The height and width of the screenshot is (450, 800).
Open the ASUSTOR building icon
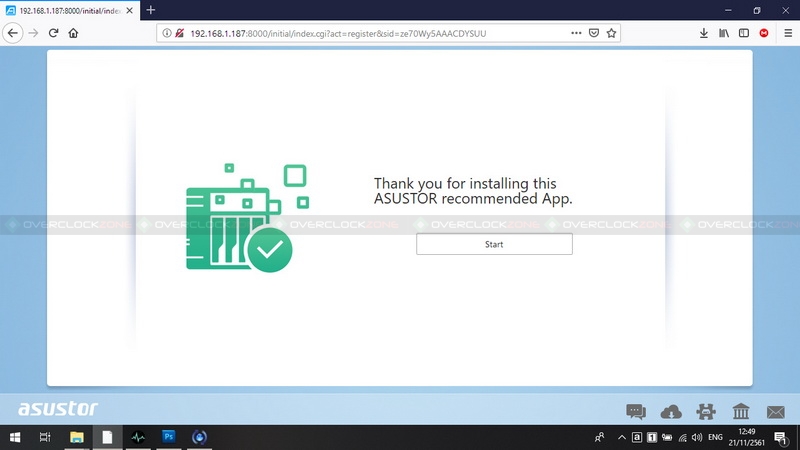[741, 411]
